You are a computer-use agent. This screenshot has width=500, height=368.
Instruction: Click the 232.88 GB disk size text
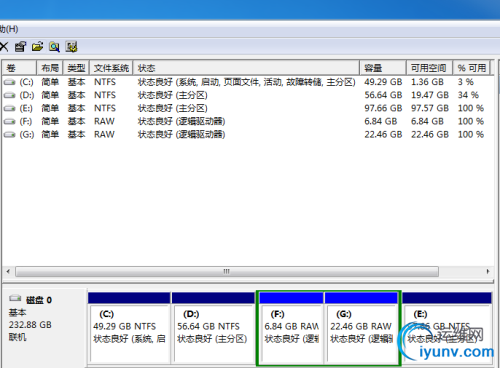(x=30, y=325)
